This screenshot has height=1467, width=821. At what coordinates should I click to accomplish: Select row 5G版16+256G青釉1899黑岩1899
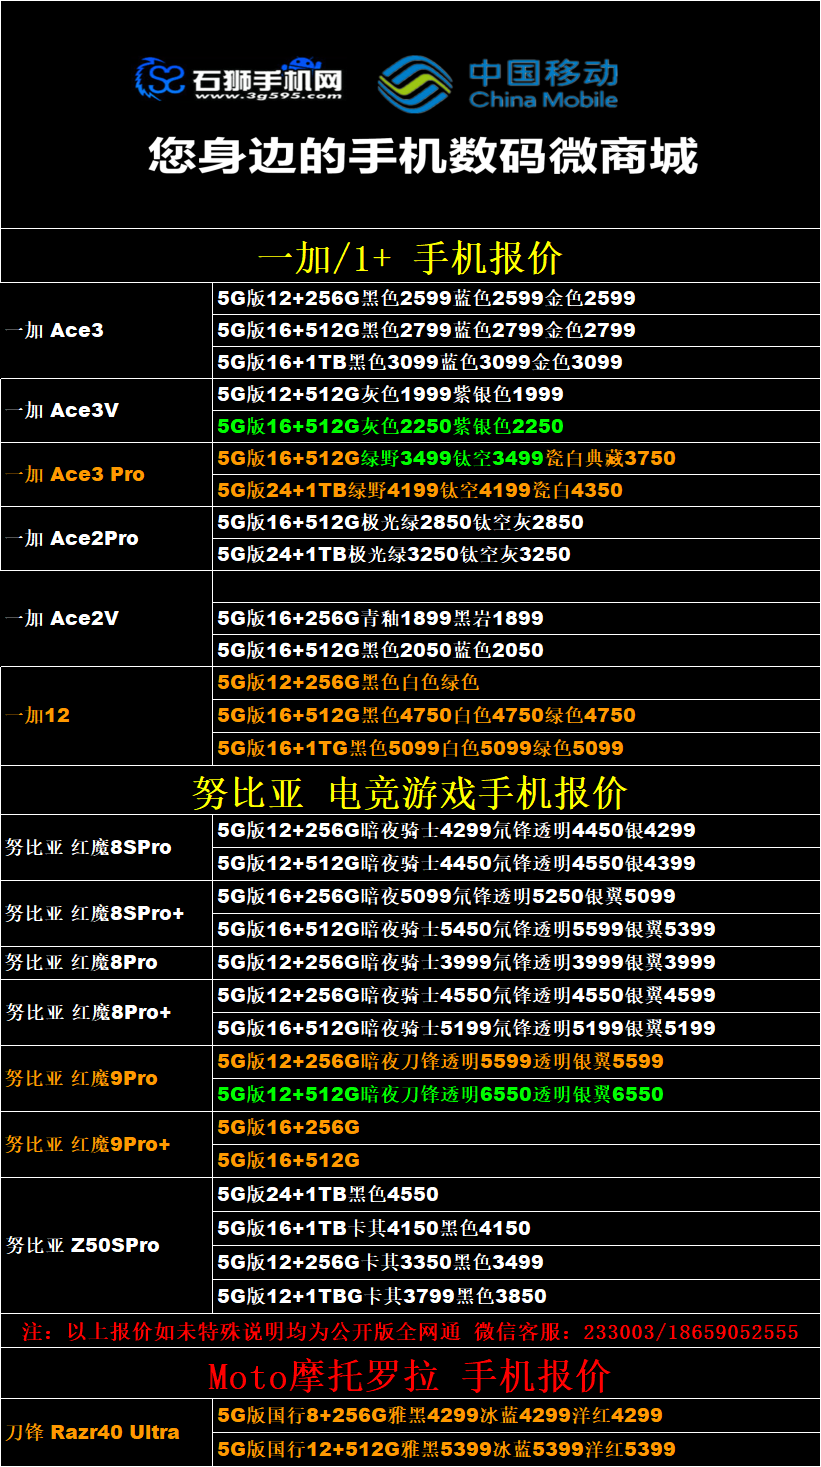coord(516,618)
